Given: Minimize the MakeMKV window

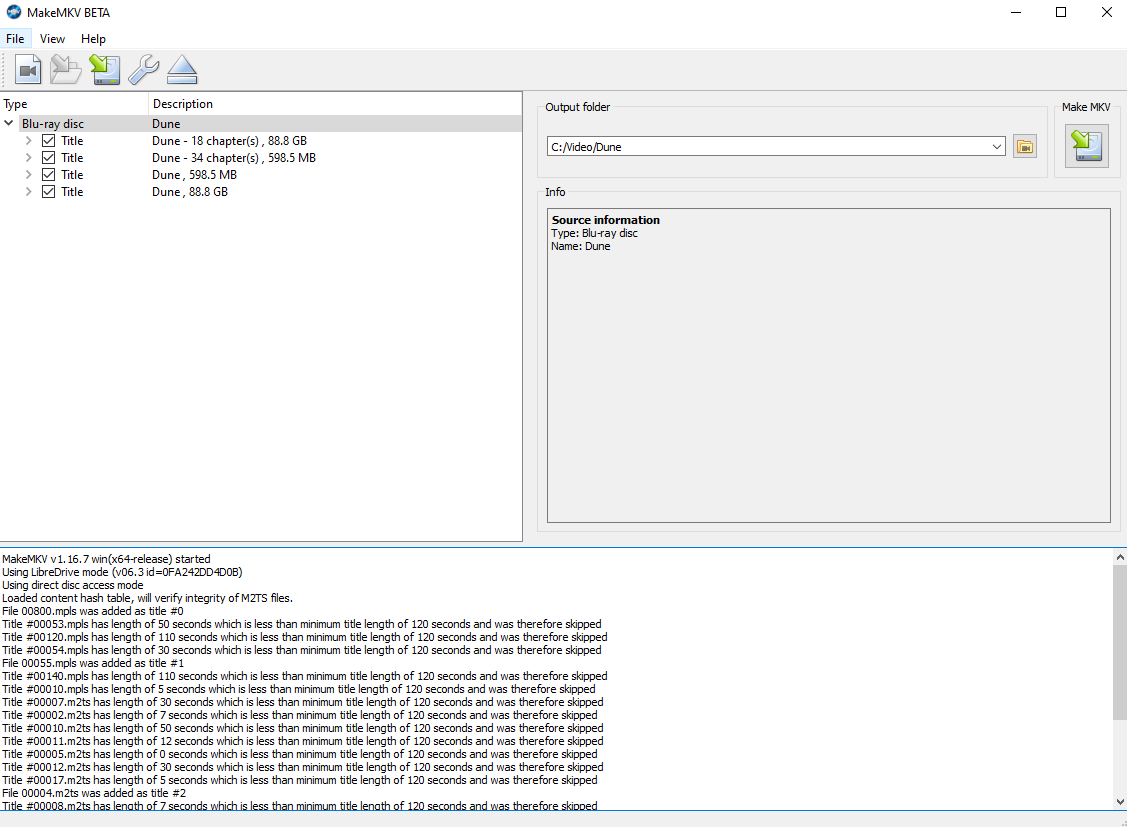Looking at the screenshot, I should (1016, 12).
